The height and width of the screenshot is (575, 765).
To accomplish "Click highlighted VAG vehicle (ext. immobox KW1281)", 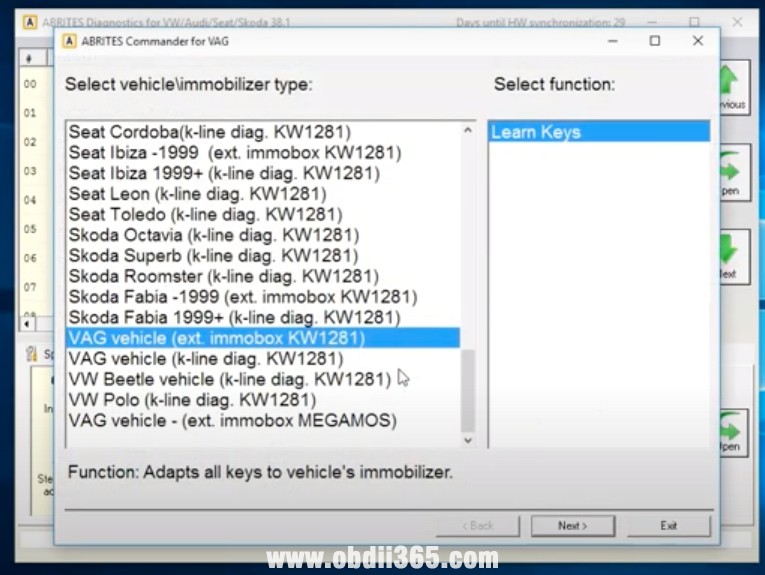I will pos(263,338).
